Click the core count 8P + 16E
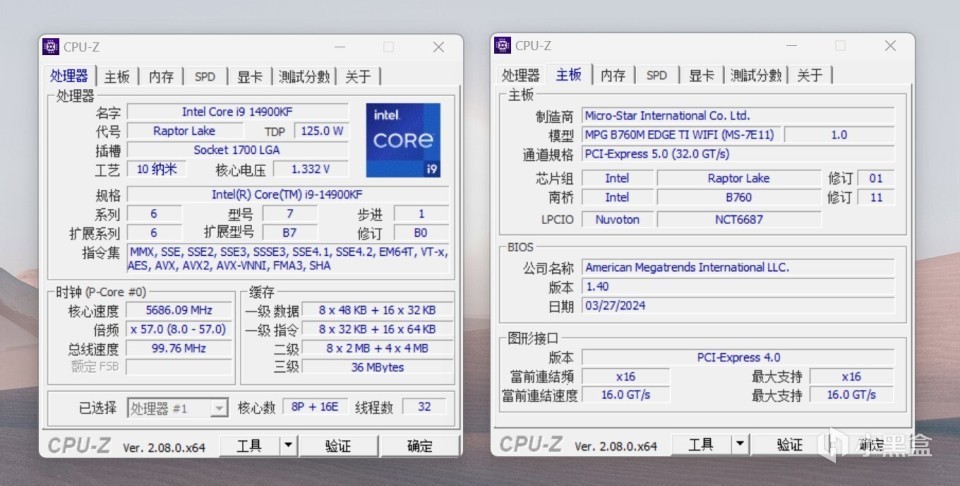This screenshot has width=960, height=486. point(315,407)
